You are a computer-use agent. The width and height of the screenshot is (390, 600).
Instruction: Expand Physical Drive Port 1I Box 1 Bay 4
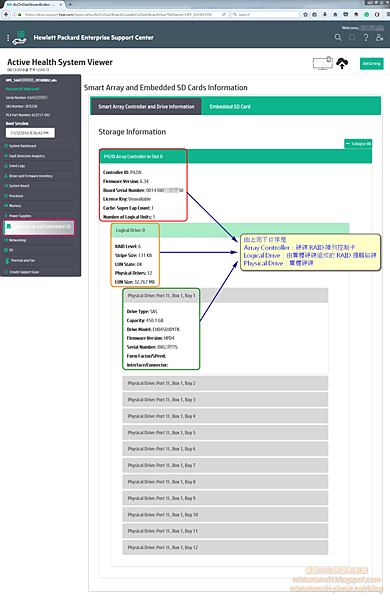click(225, 416)
